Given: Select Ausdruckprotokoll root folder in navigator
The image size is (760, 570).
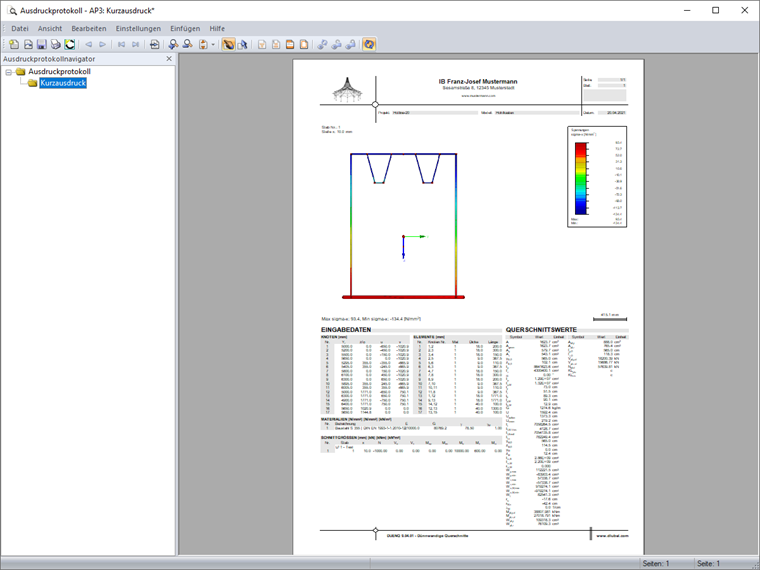Looking at the screenshot, I should pos(59,72).
